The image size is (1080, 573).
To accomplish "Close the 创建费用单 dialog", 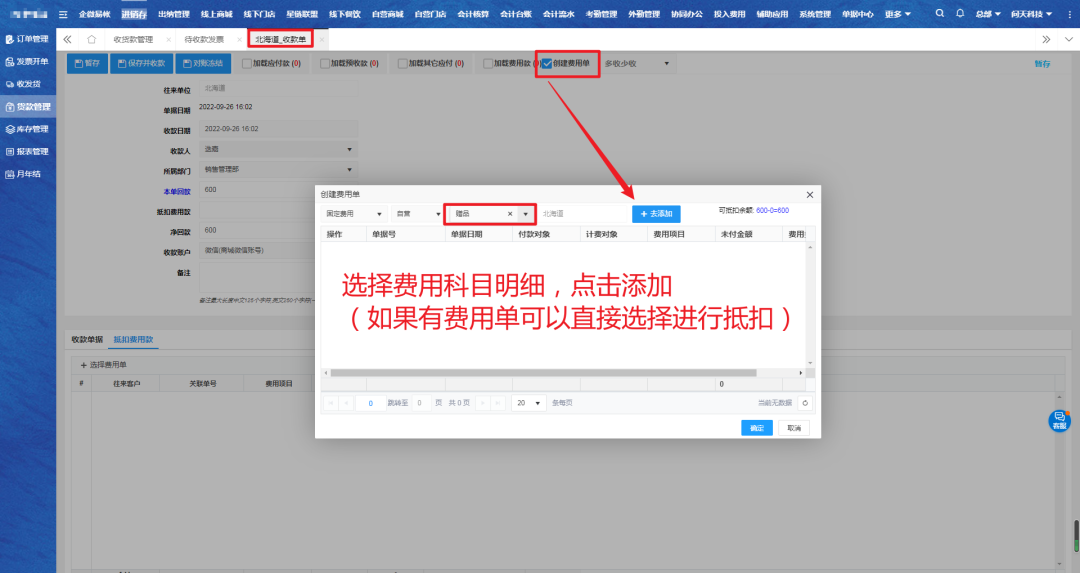I will pos(810,195).
